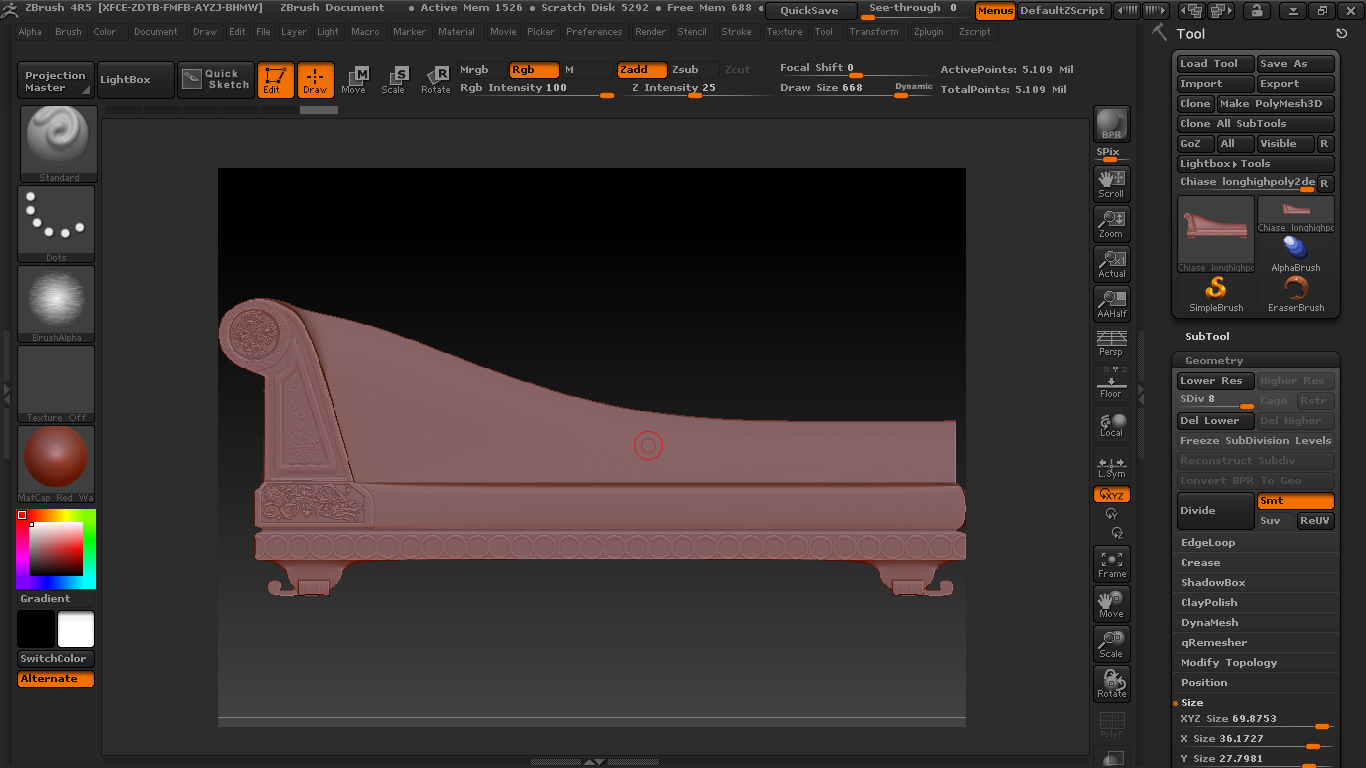This screenshot has height=768, width=1366.
Task: Select the AlphaBrush tool
Action: coord(1296,254)
